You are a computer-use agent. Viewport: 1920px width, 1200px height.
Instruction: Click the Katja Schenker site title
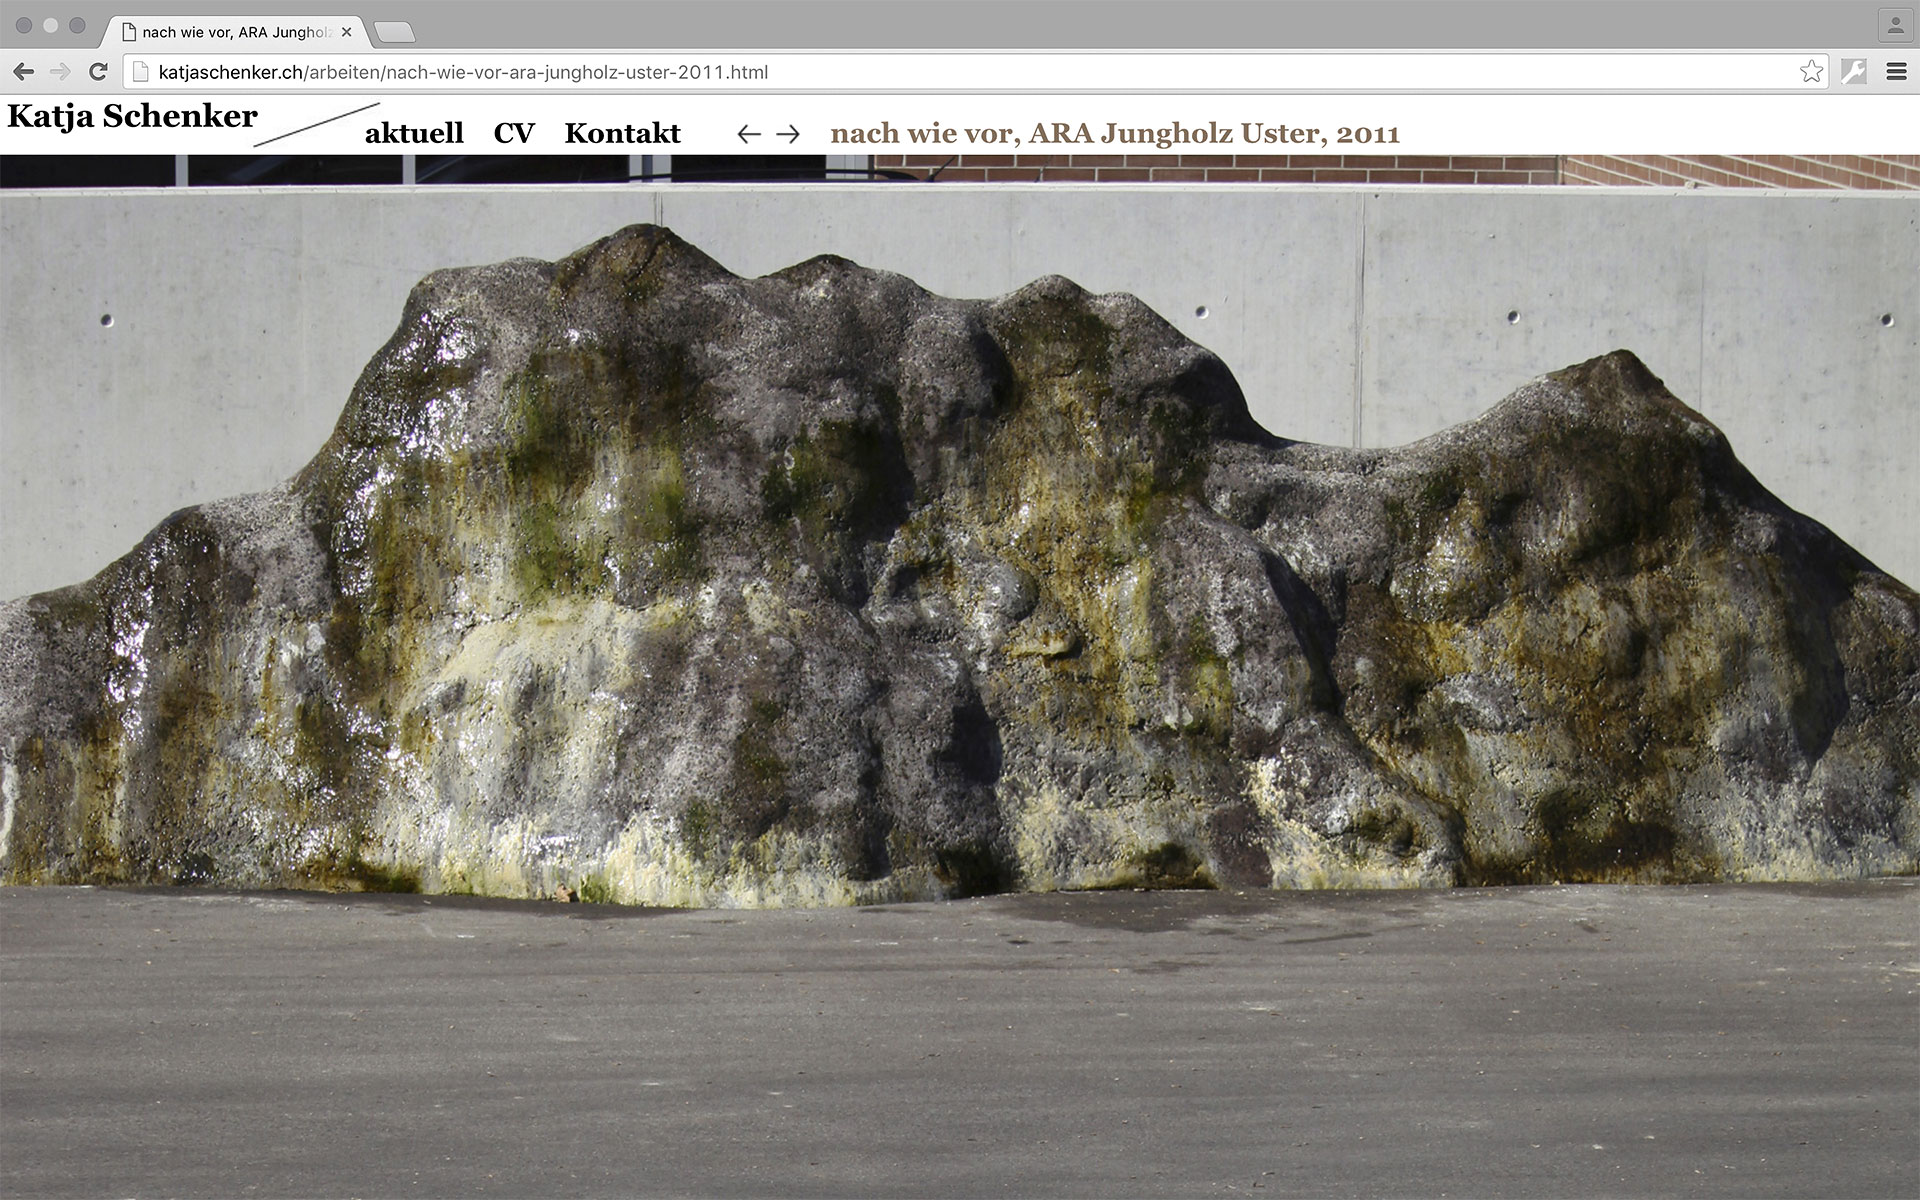[x=131, y=117]
